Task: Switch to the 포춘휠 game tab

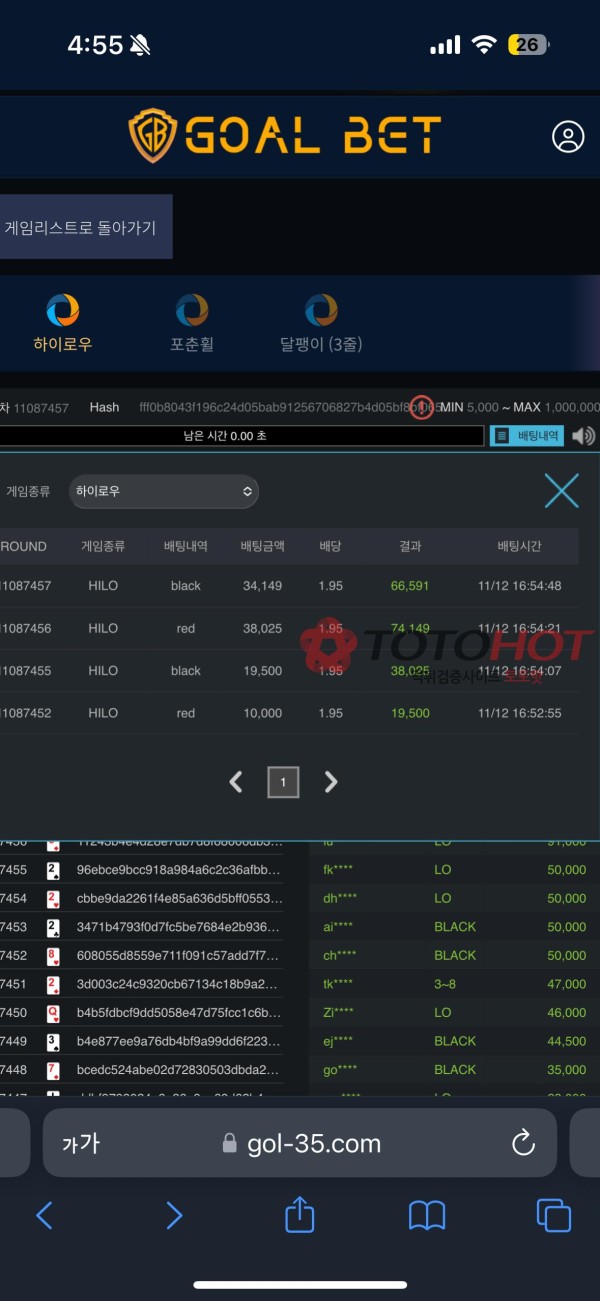Action: 192,323
